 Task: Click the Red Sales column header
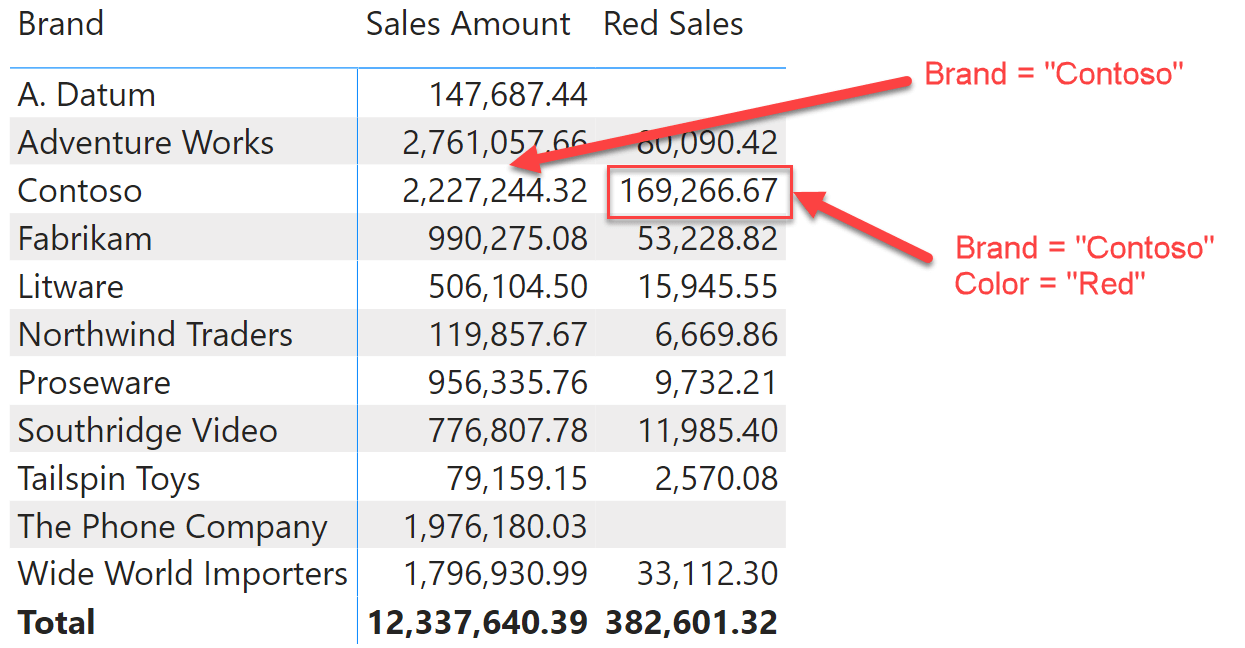click(x=672, y=24)
